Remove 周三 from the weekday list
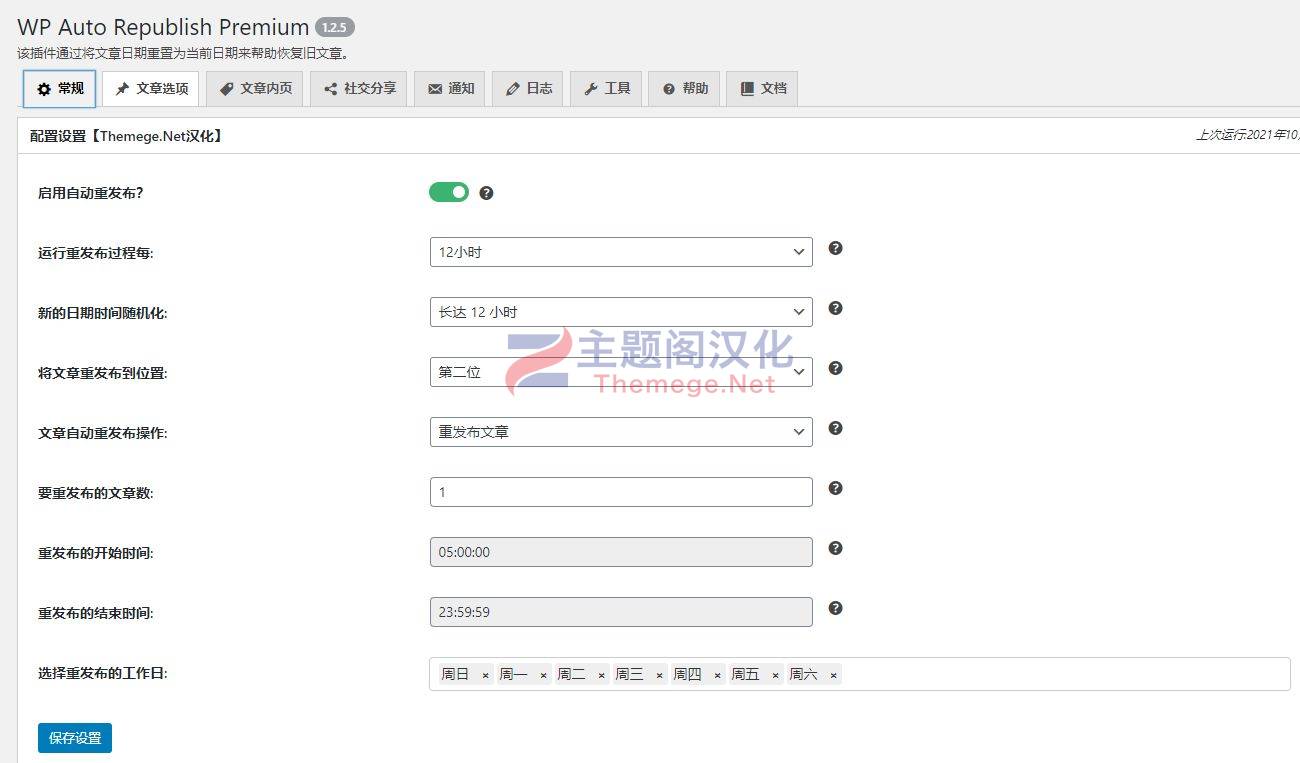This screenshot has height=763, width=1300. (x=659, y=675)
